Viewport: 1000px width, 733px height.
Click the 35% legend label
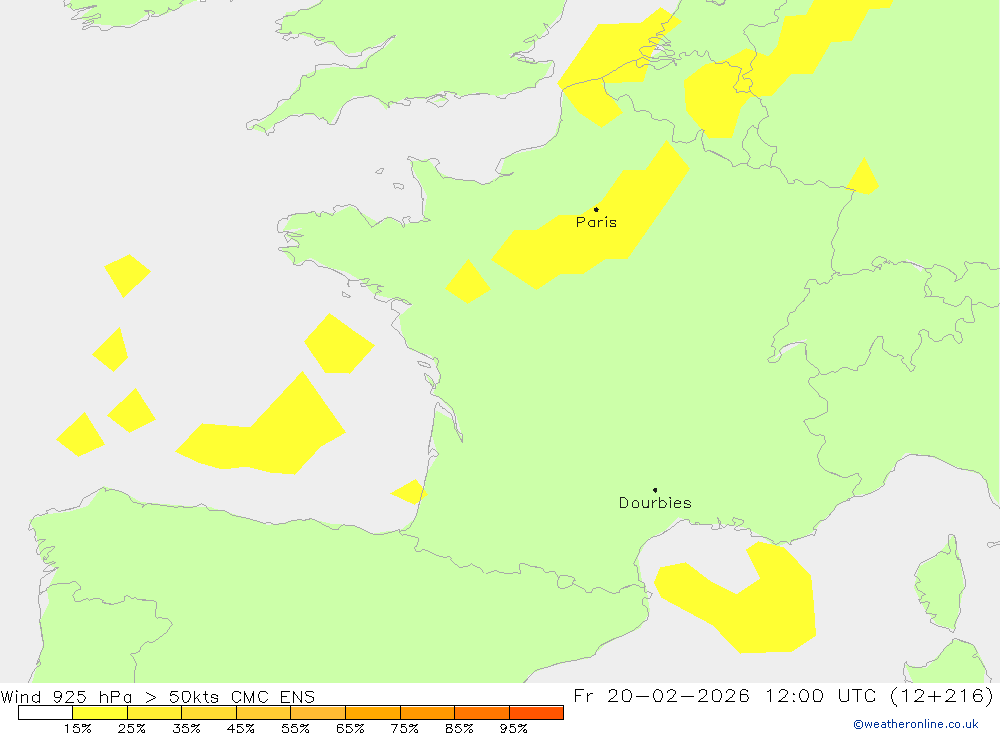(186, 728)
